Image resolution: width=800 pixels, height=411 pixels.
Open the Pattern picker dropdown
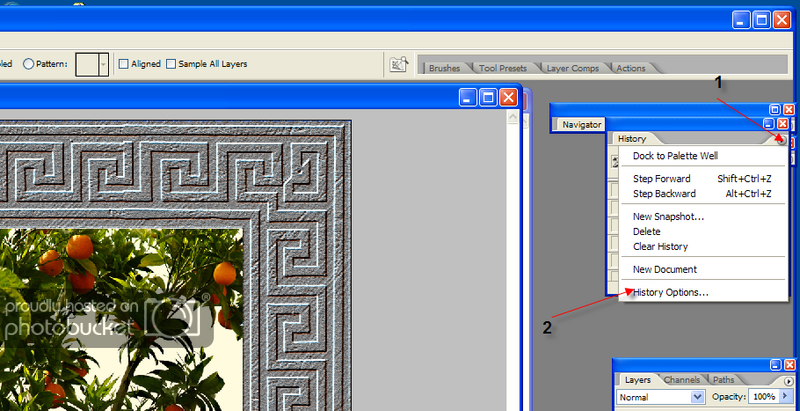coord(103,65)
